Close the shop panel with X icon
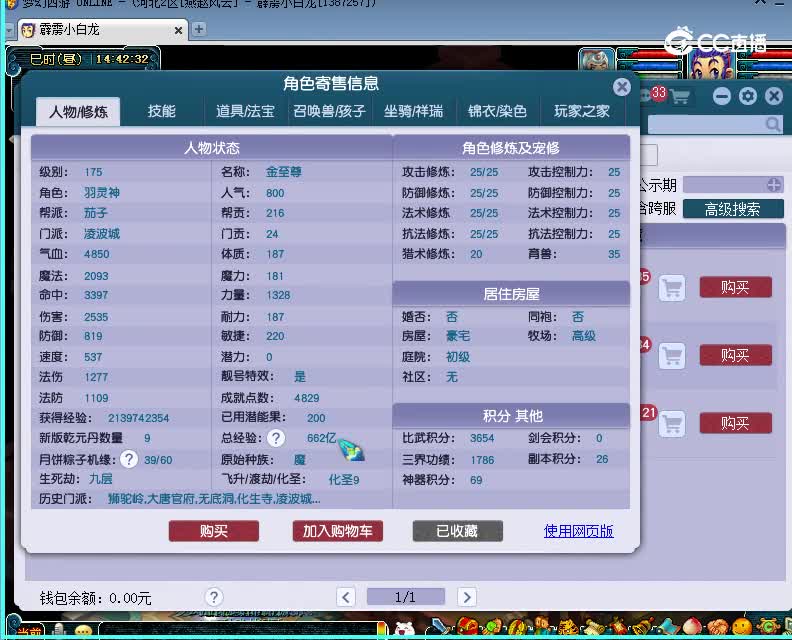Viewport: 792px width, 640px height. pos(773,96)
